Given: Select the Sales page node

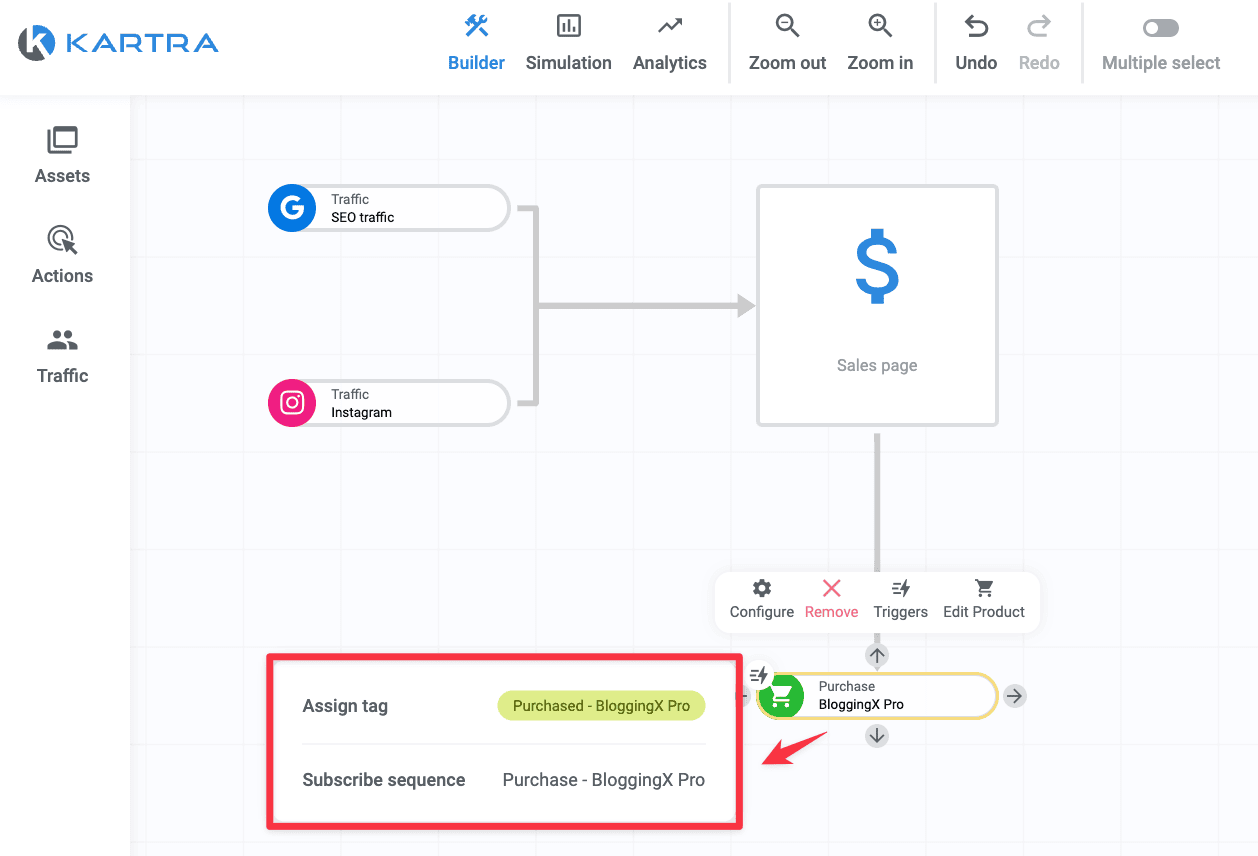Looking at the screenshot, I should (x=877, y=306).
